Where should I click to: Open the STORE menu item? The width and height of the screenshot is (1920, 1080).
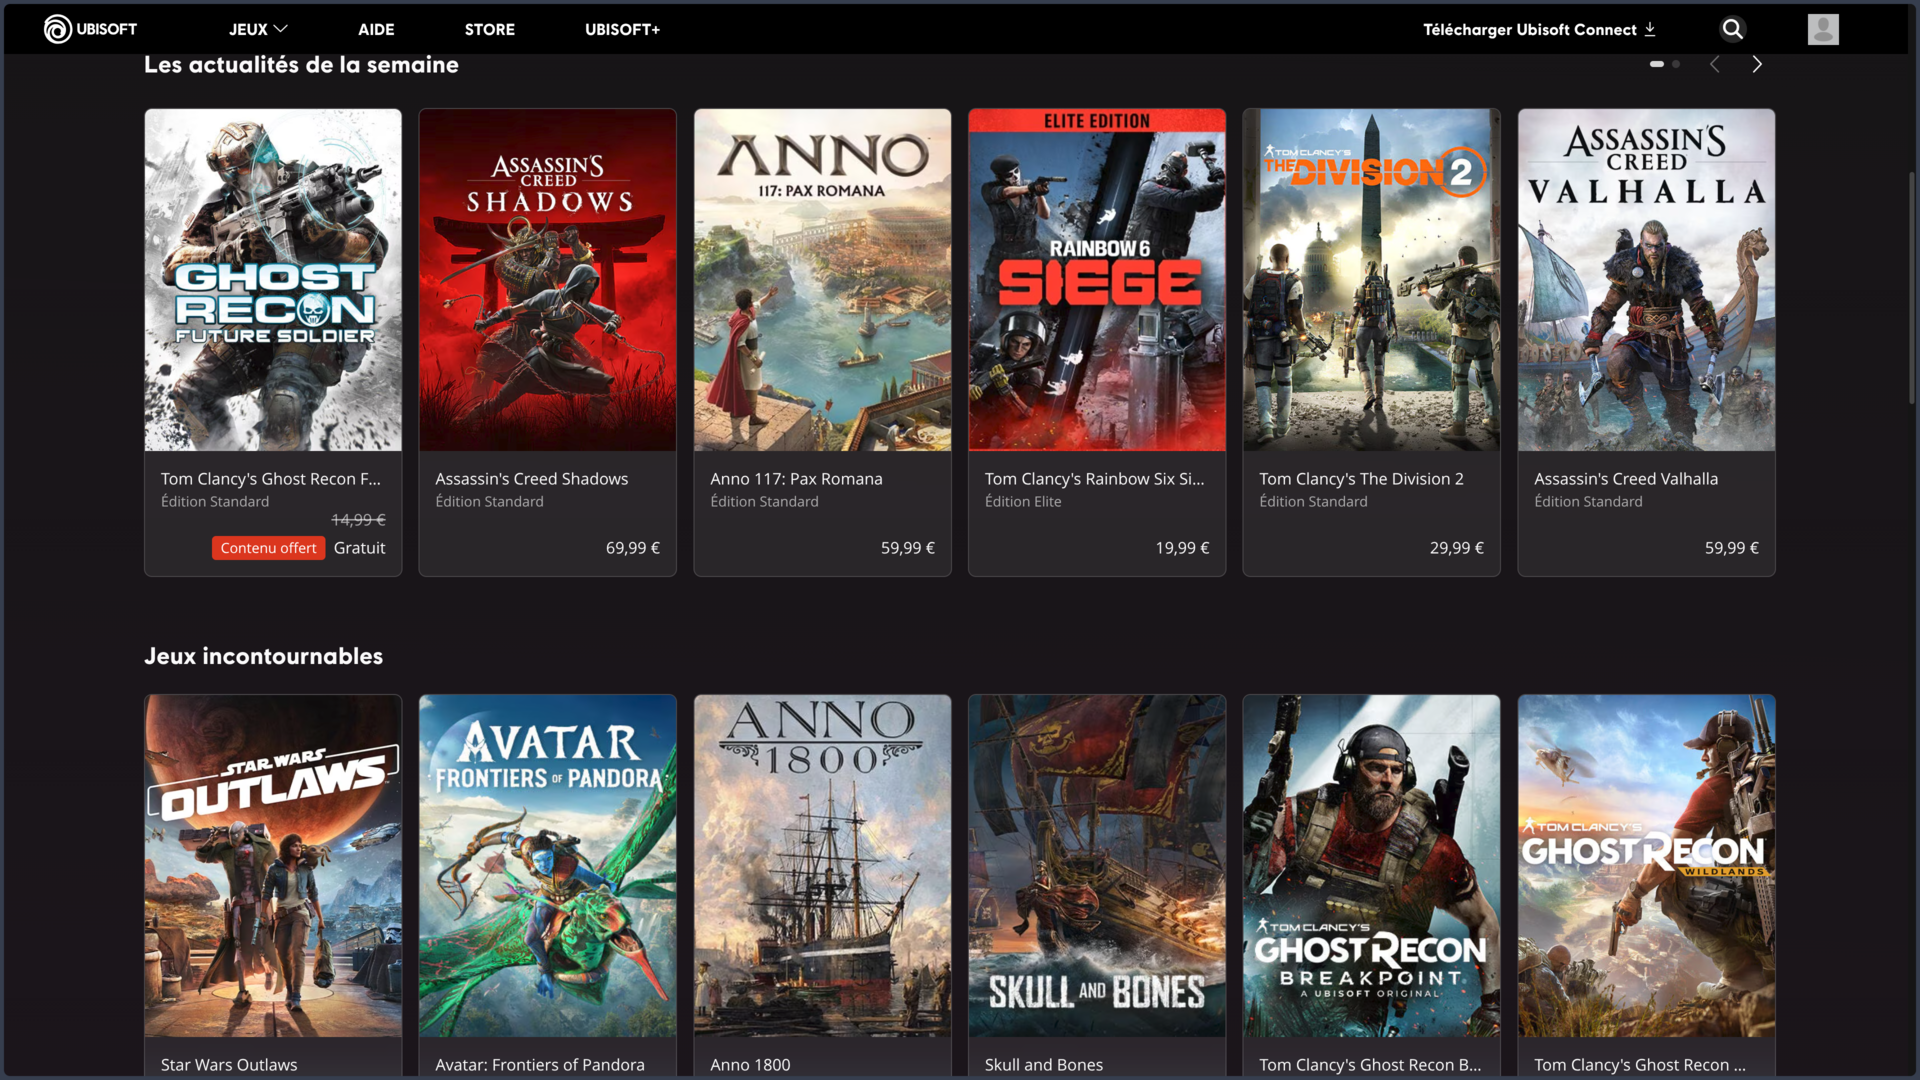(490, 29)
